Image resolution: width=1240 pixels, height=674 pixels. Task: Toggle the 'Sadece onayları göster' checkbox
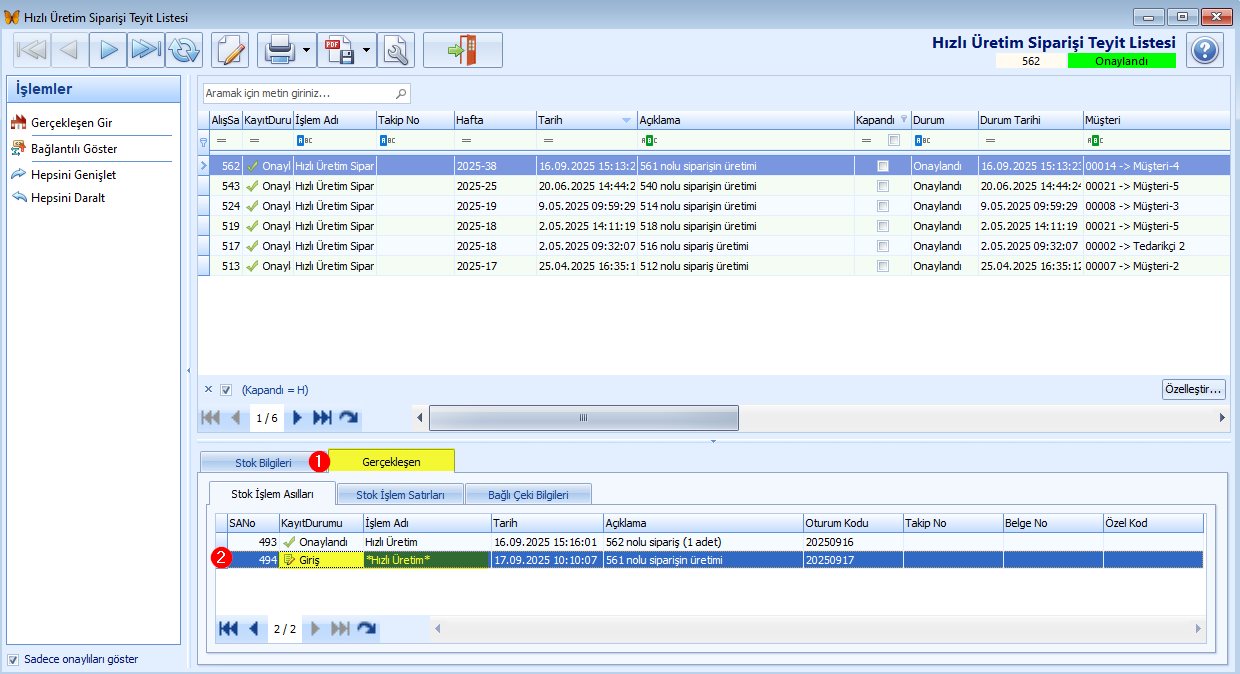[x=13, y=659]
